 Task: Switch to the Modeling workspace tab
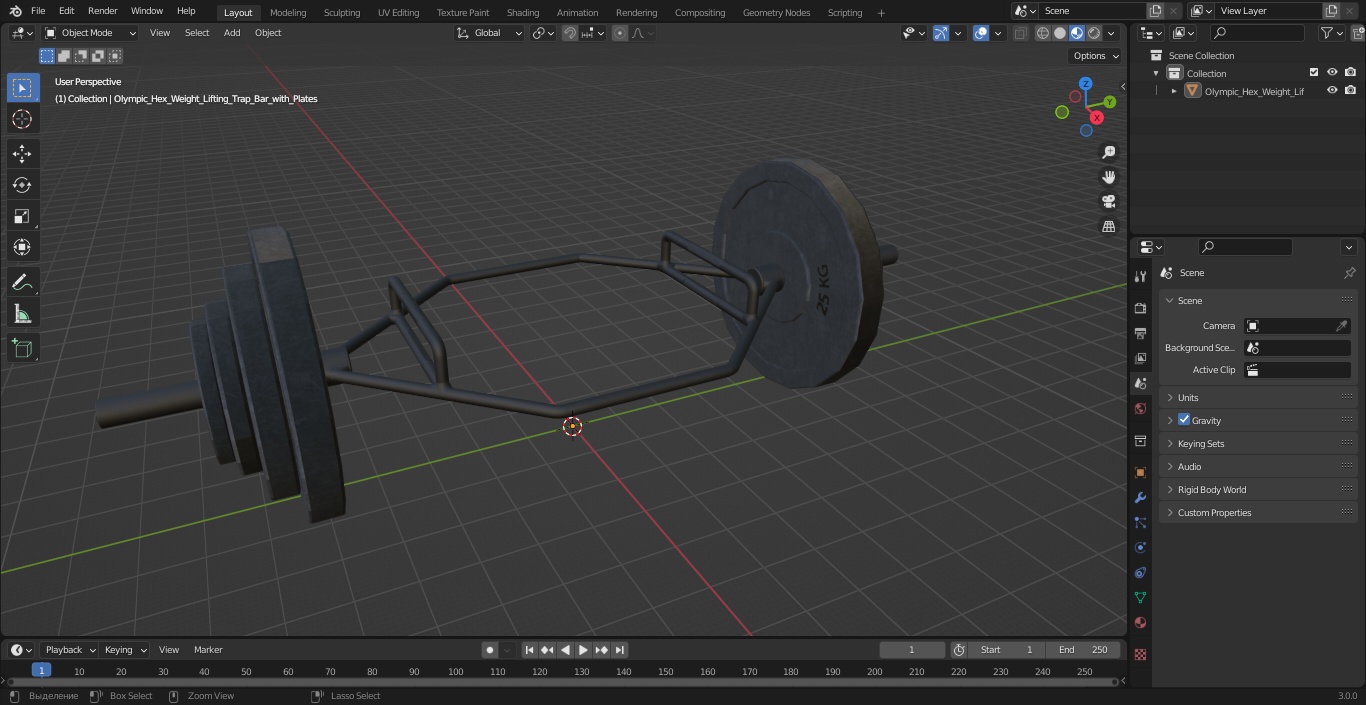[x=288, y=12]
